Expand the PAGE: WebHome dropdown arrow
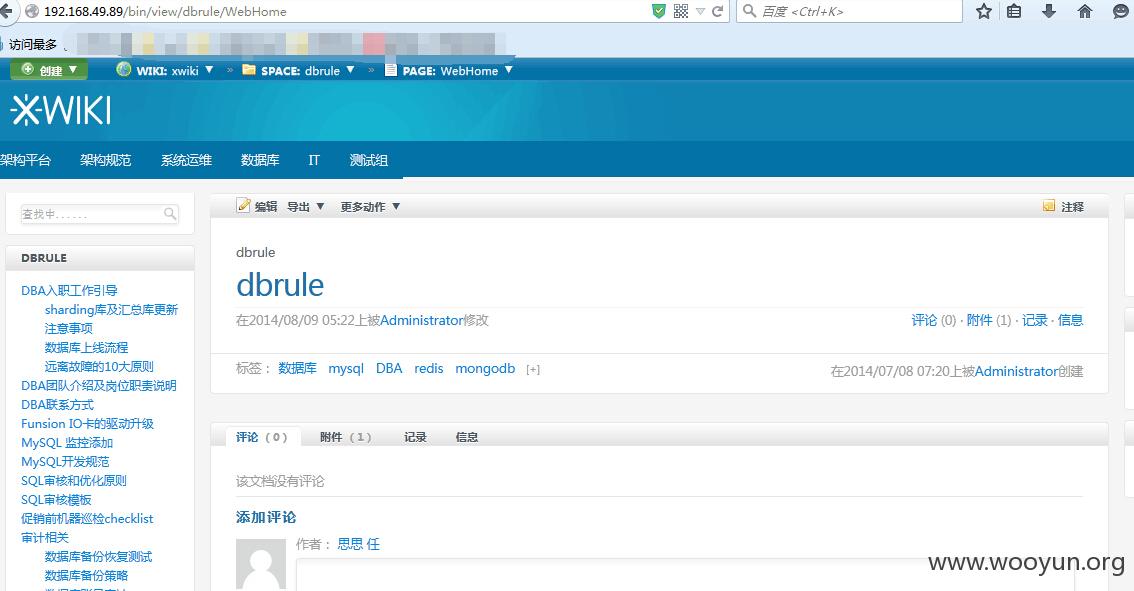Image resolution: width=1134 pixels, height=591 pixels. point(508,69)
